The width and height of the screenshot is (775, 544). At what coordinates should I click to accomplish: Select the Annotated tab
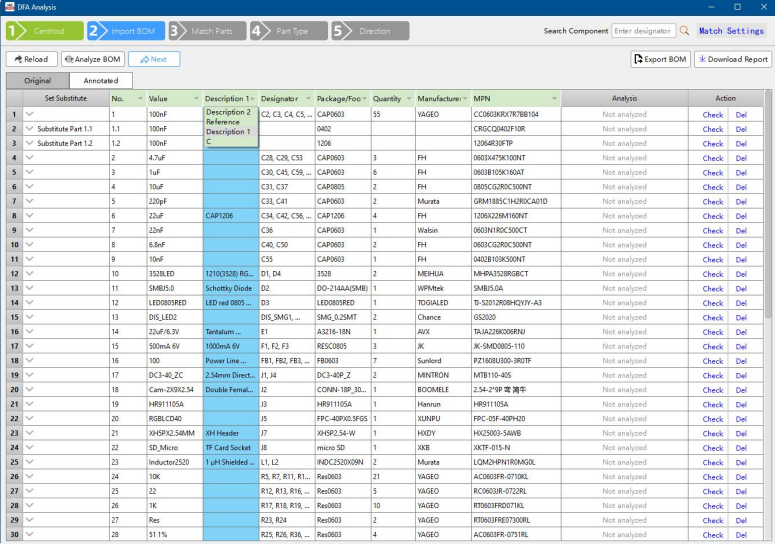coord(100,80)
